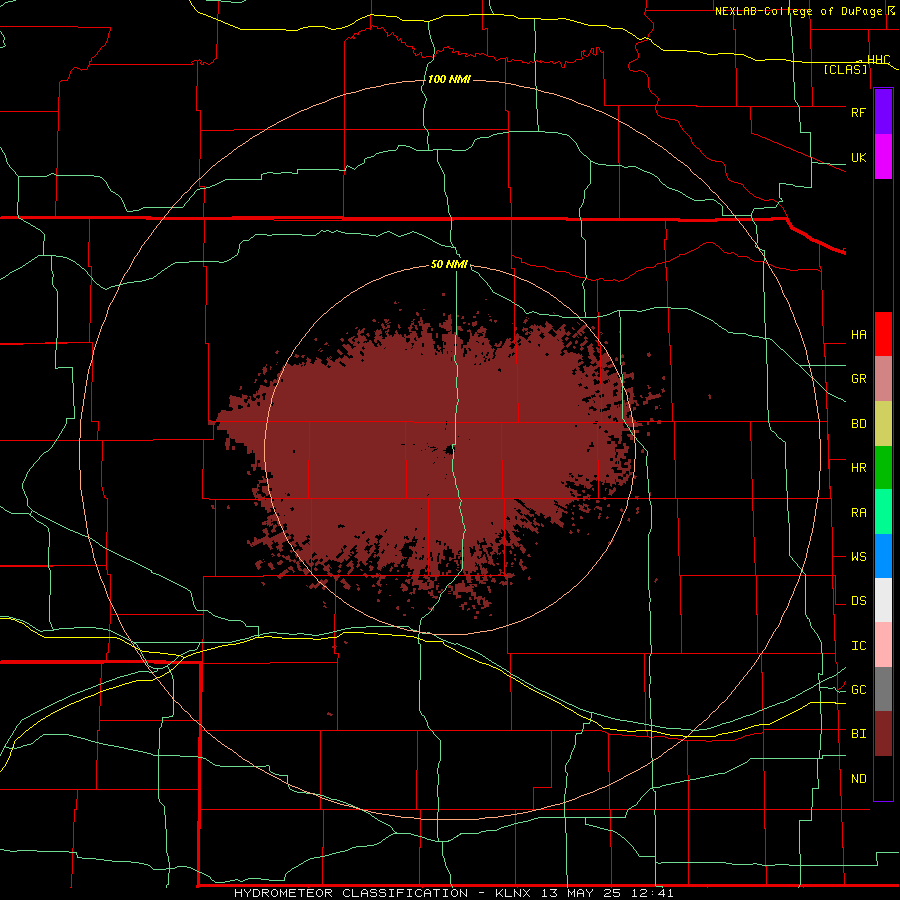Click the IC legend label

tap(858, 646)
